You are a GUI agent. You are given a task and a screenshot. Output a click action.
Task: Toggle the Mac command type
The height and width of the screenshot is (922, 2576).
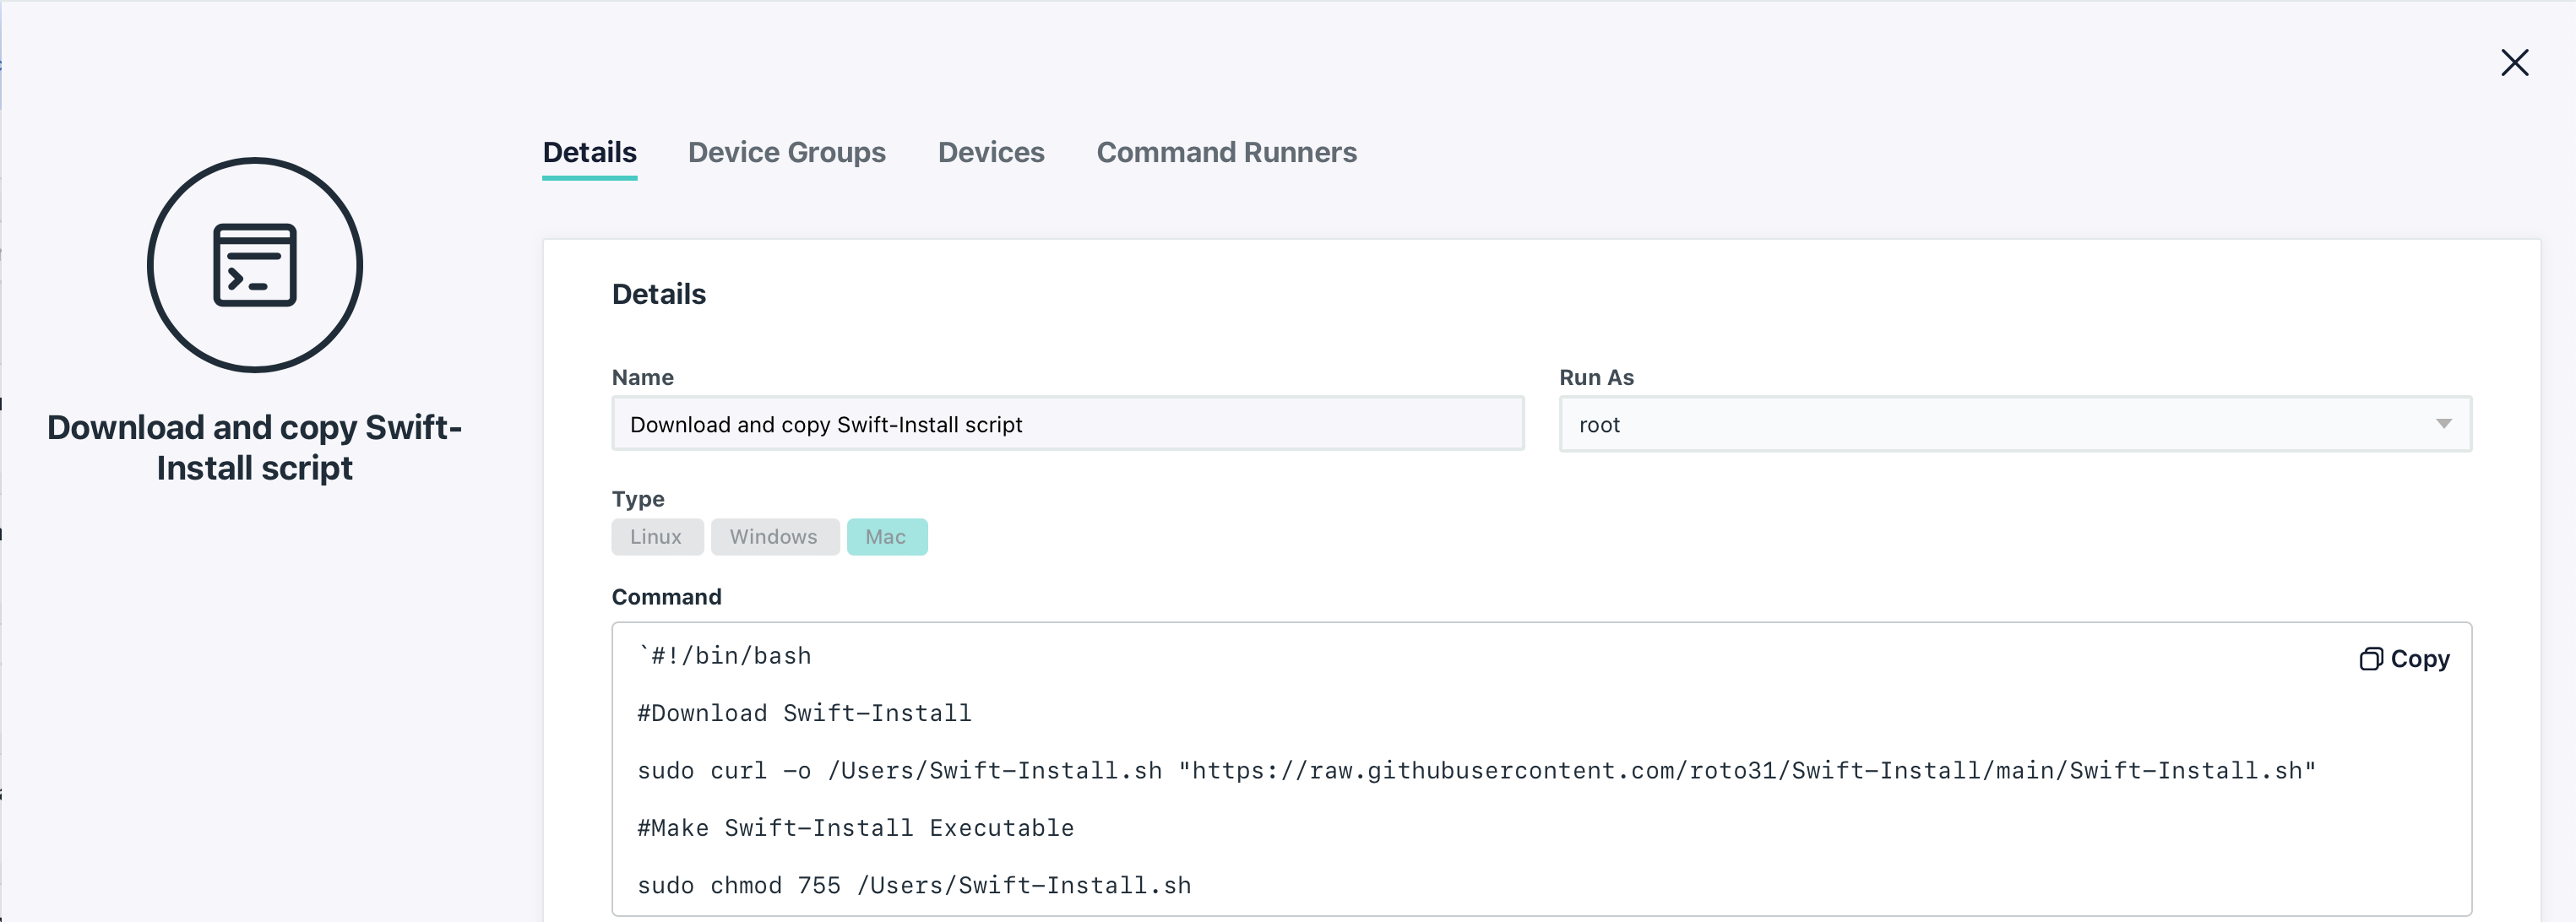coord(886,537)
